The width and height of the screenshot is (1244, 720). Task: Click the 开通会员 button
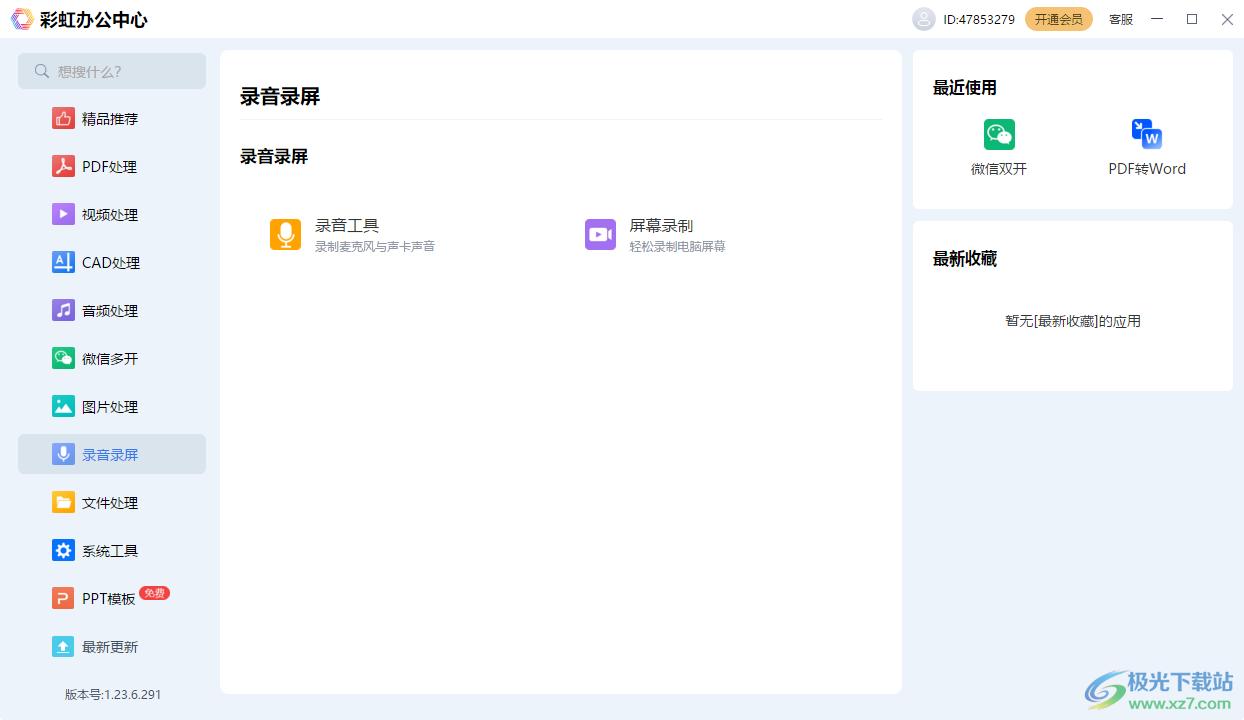pyautogui.click(x=1058, y=19)
